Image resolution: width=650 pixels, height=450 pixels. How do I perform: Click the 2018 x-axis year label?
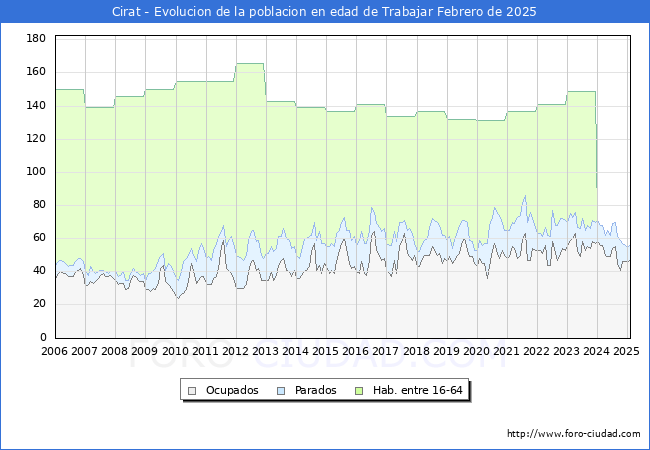(416, 351)
